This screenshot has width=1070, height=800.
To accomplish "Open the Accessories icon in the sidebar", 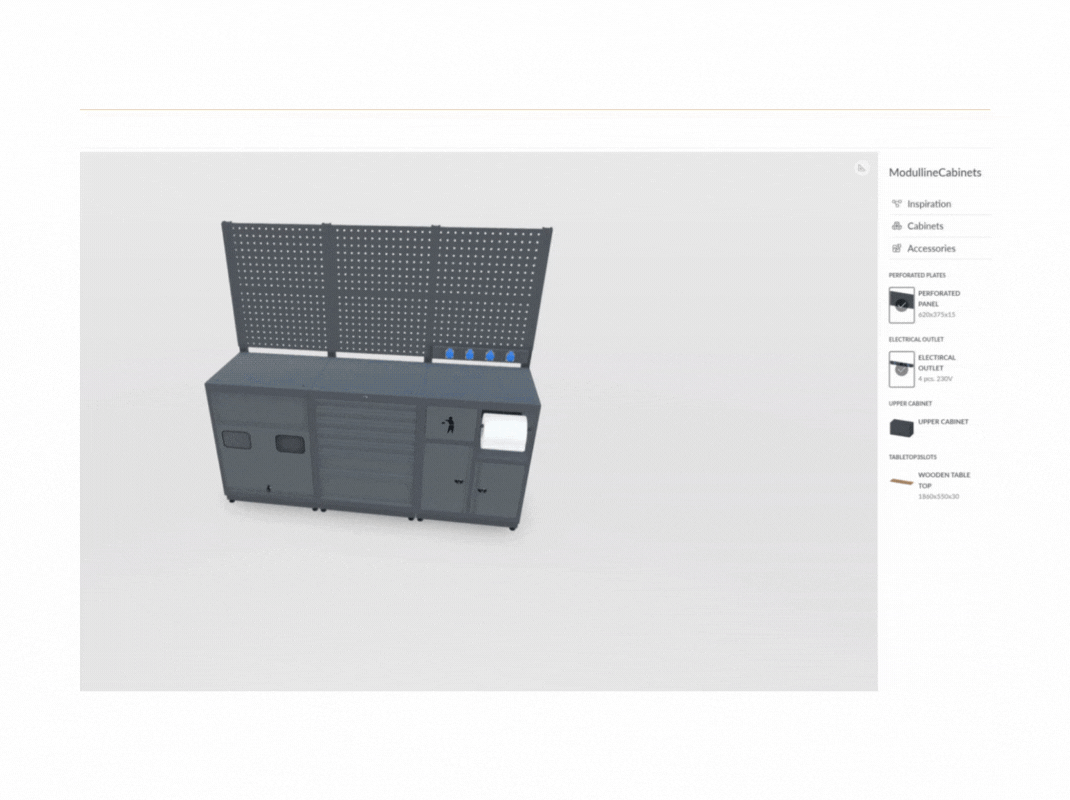I will 897,248.
